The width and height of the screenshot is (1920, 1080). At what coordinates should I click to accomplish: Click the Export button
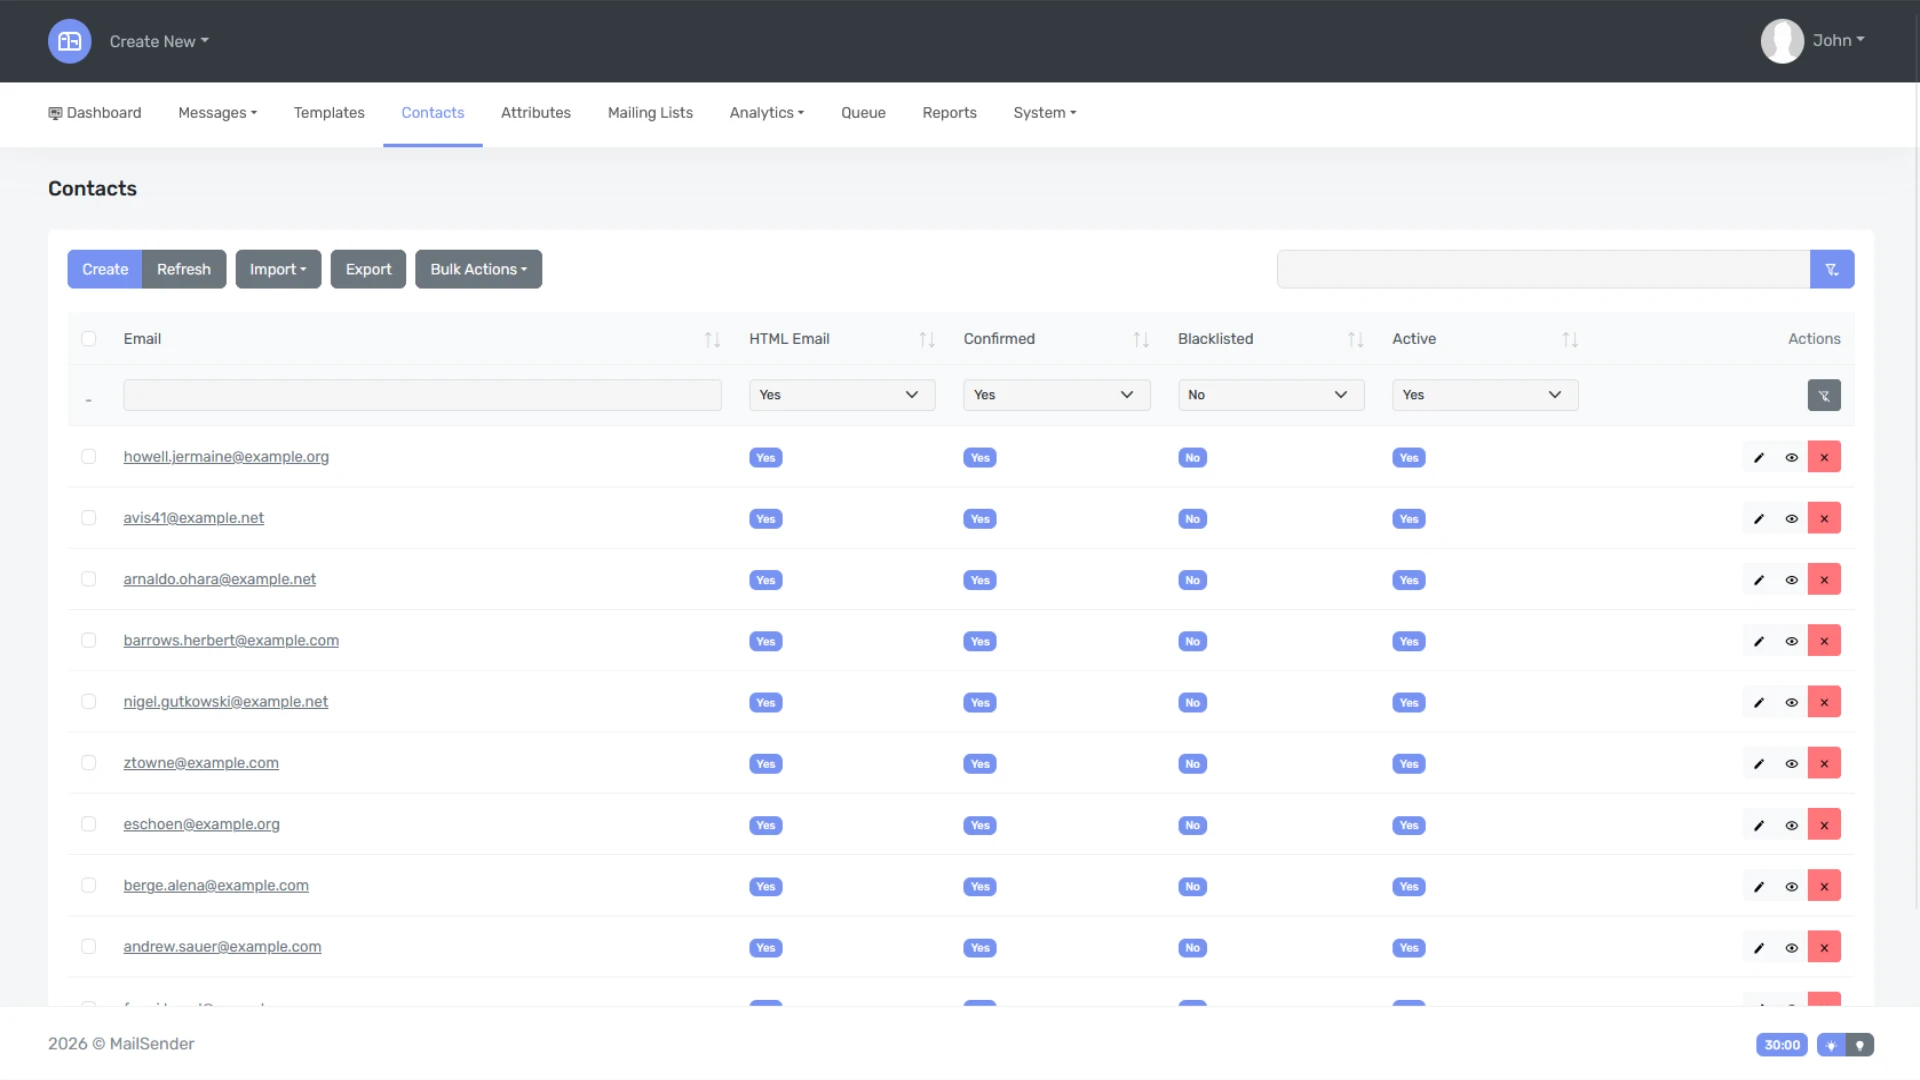pos(368,269)
